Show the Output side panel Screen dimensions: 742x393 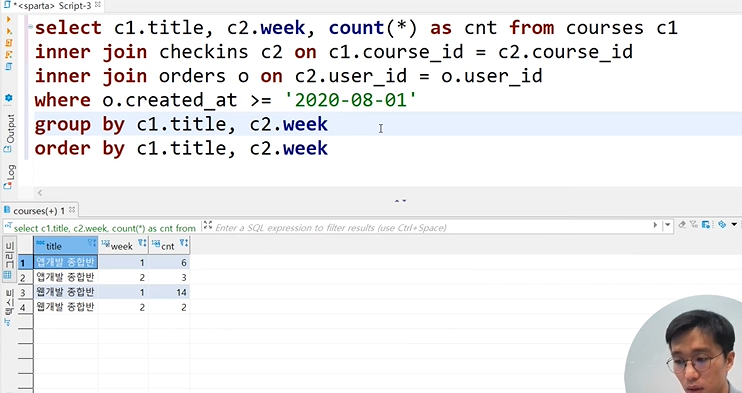(x=9, y=134)
